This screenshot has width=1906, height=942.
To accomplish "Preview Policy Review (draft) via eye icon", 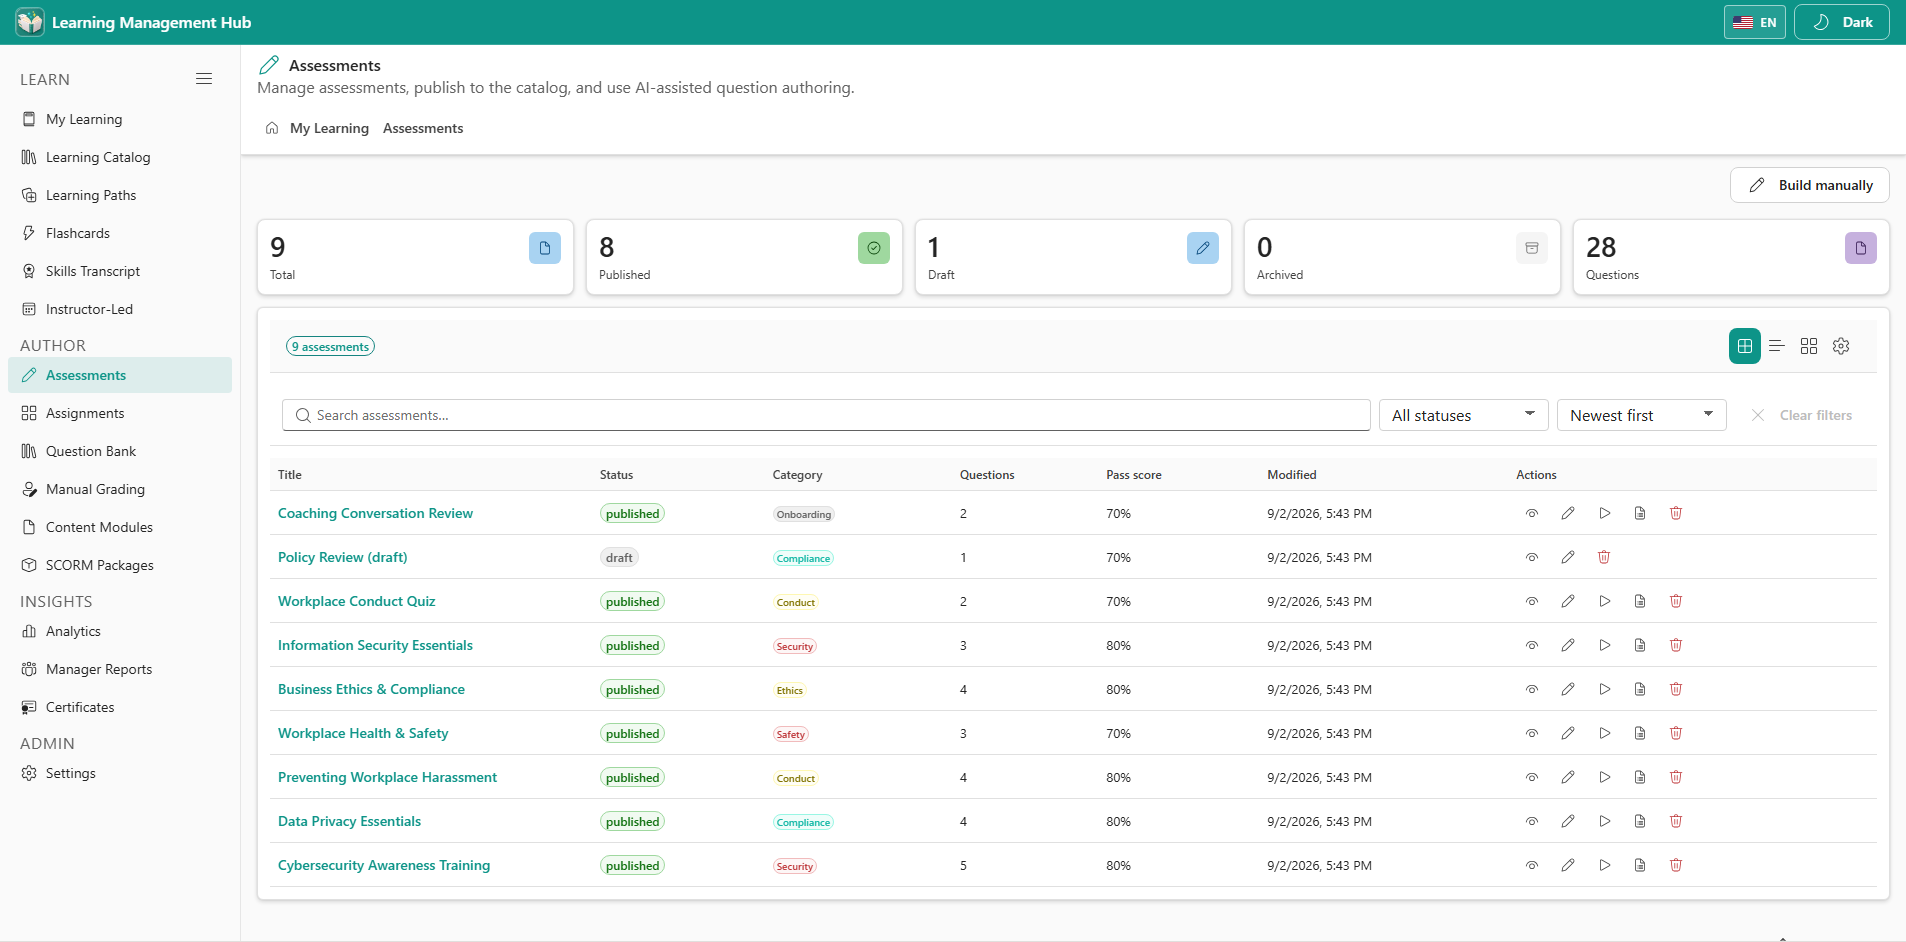I will tap(1532, 557).
